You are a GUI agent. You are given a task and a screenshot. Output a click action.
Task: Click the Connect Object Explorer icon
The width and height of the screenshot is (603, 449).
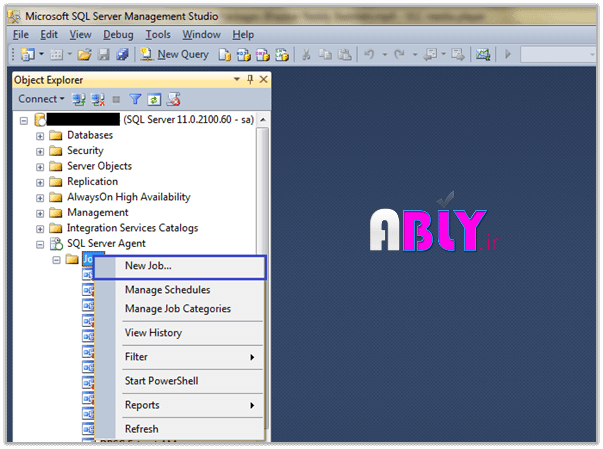[79, 100]
